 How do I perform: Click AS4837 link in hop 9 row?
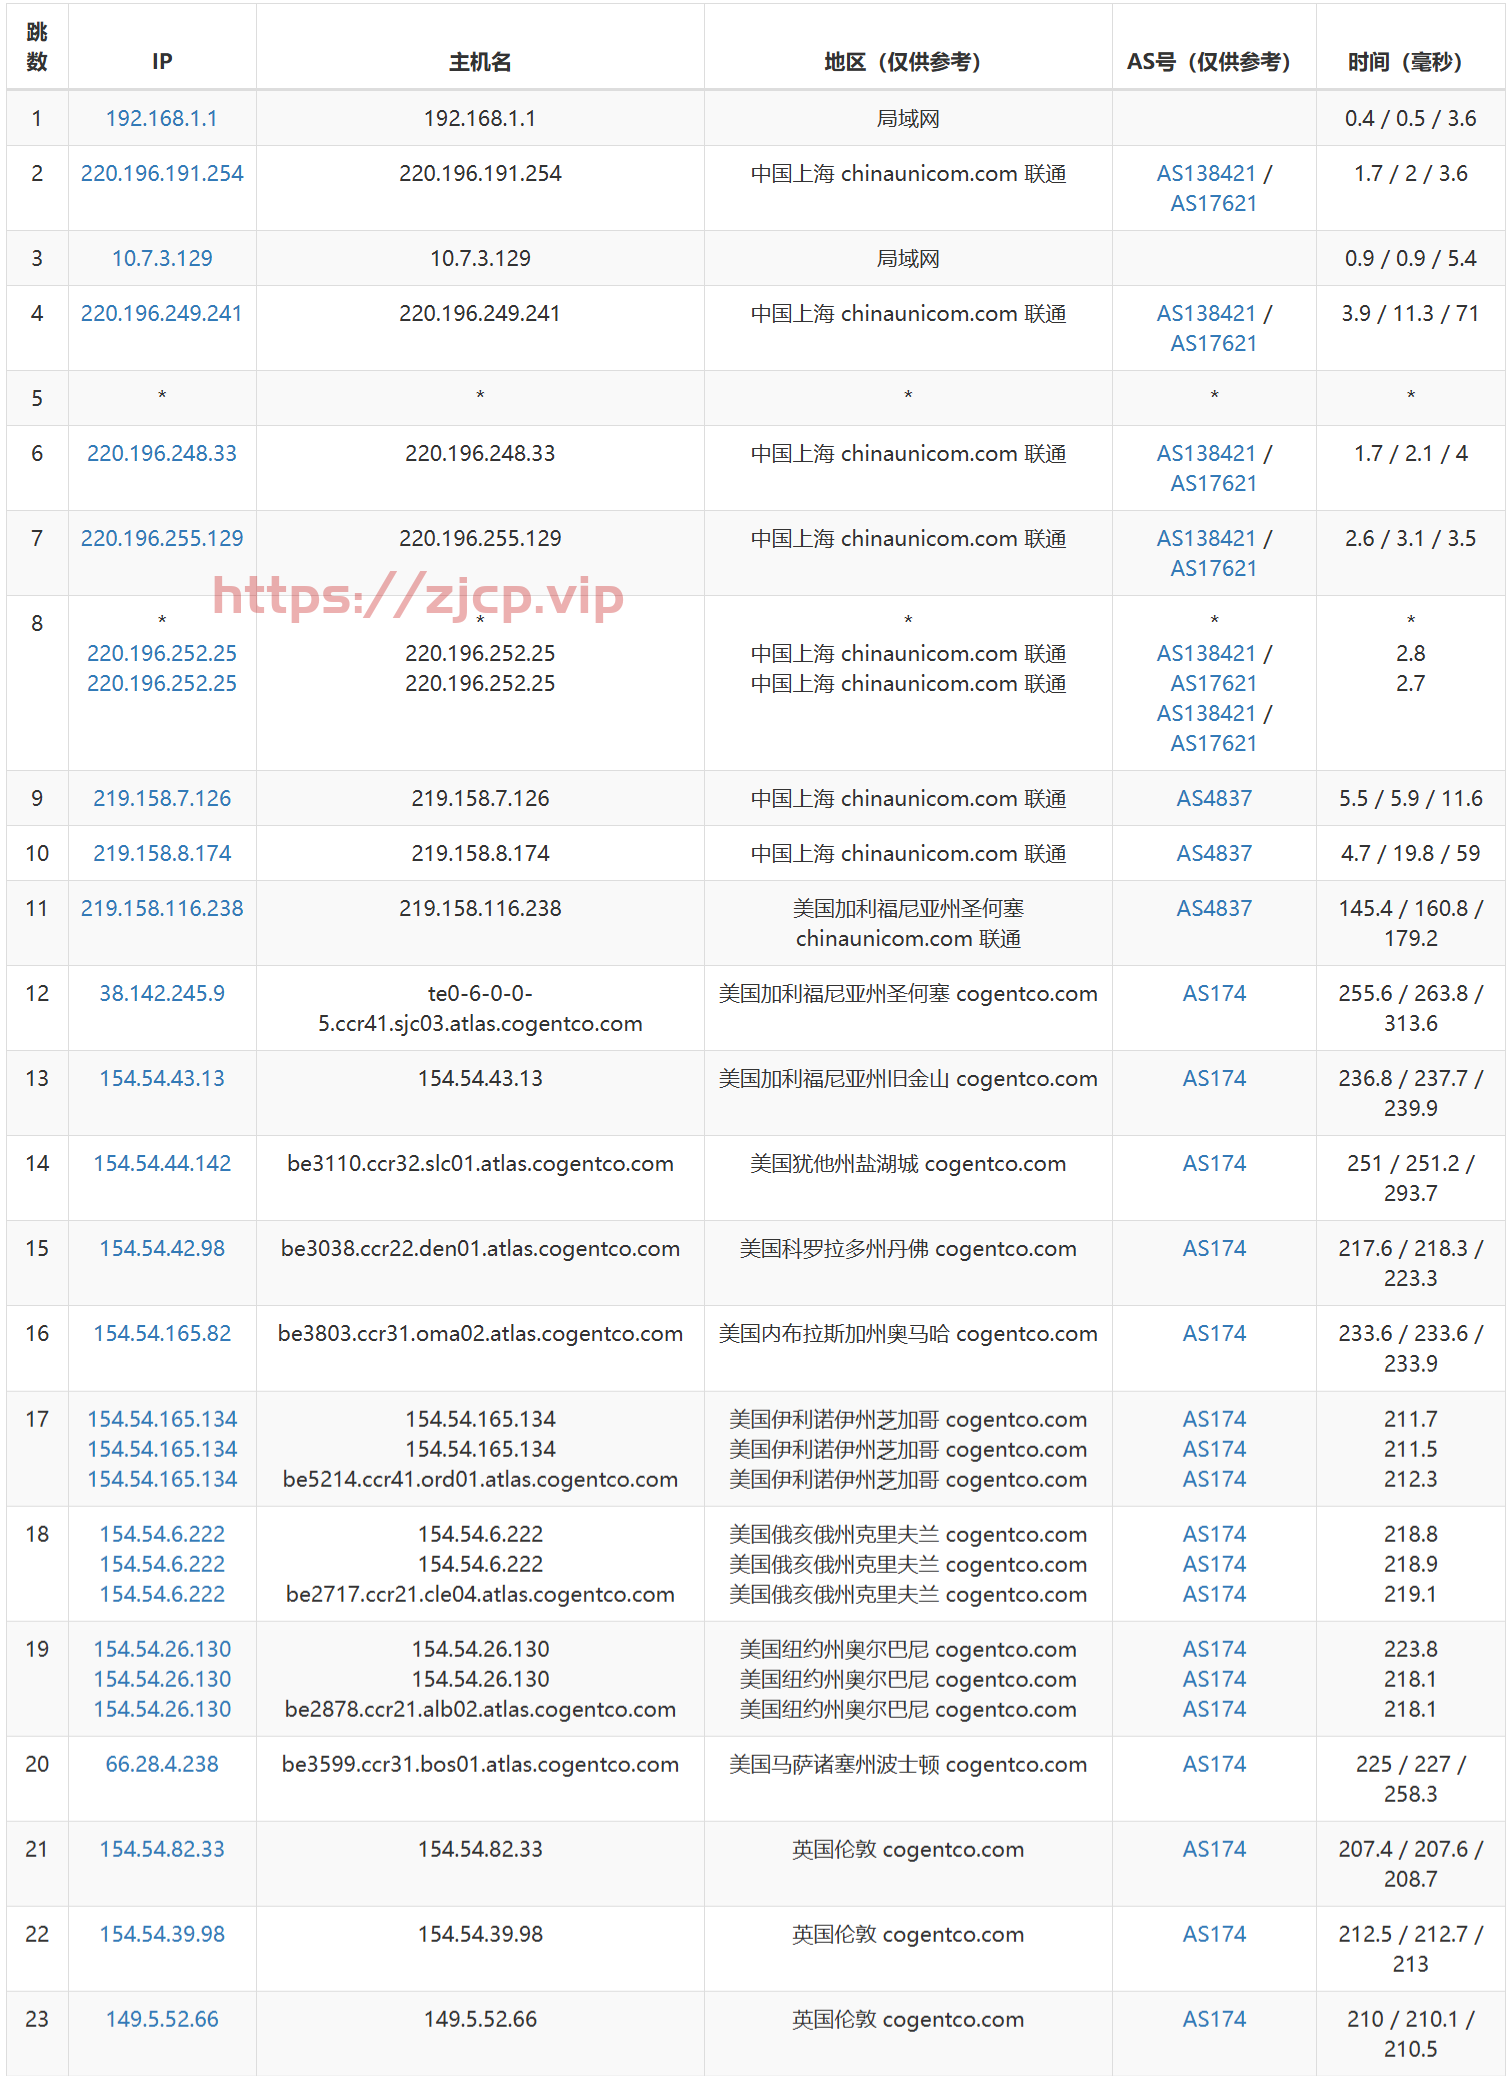tap(1214, 798)
